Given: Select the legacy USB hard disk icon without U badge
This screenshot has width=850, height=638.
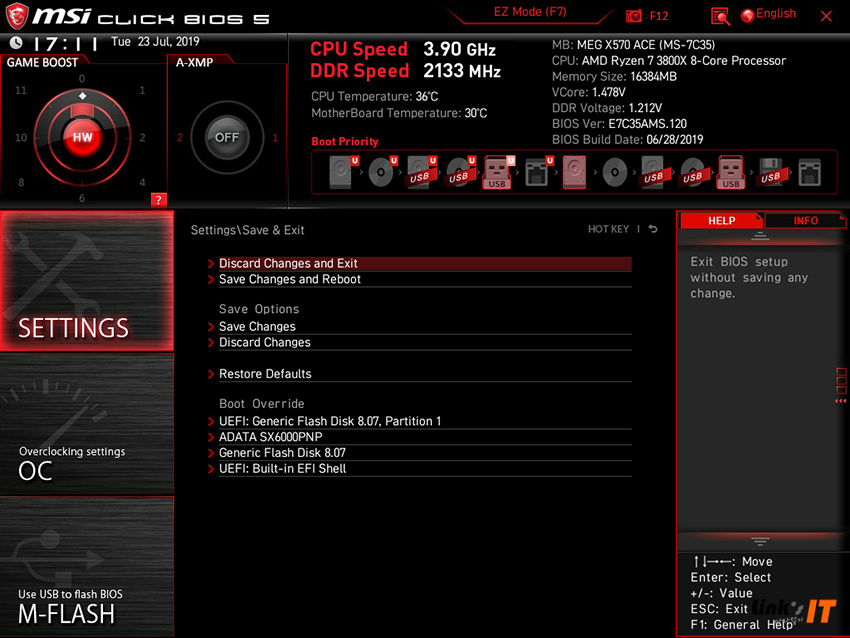Looking at the screenshot, I should 654,172.
